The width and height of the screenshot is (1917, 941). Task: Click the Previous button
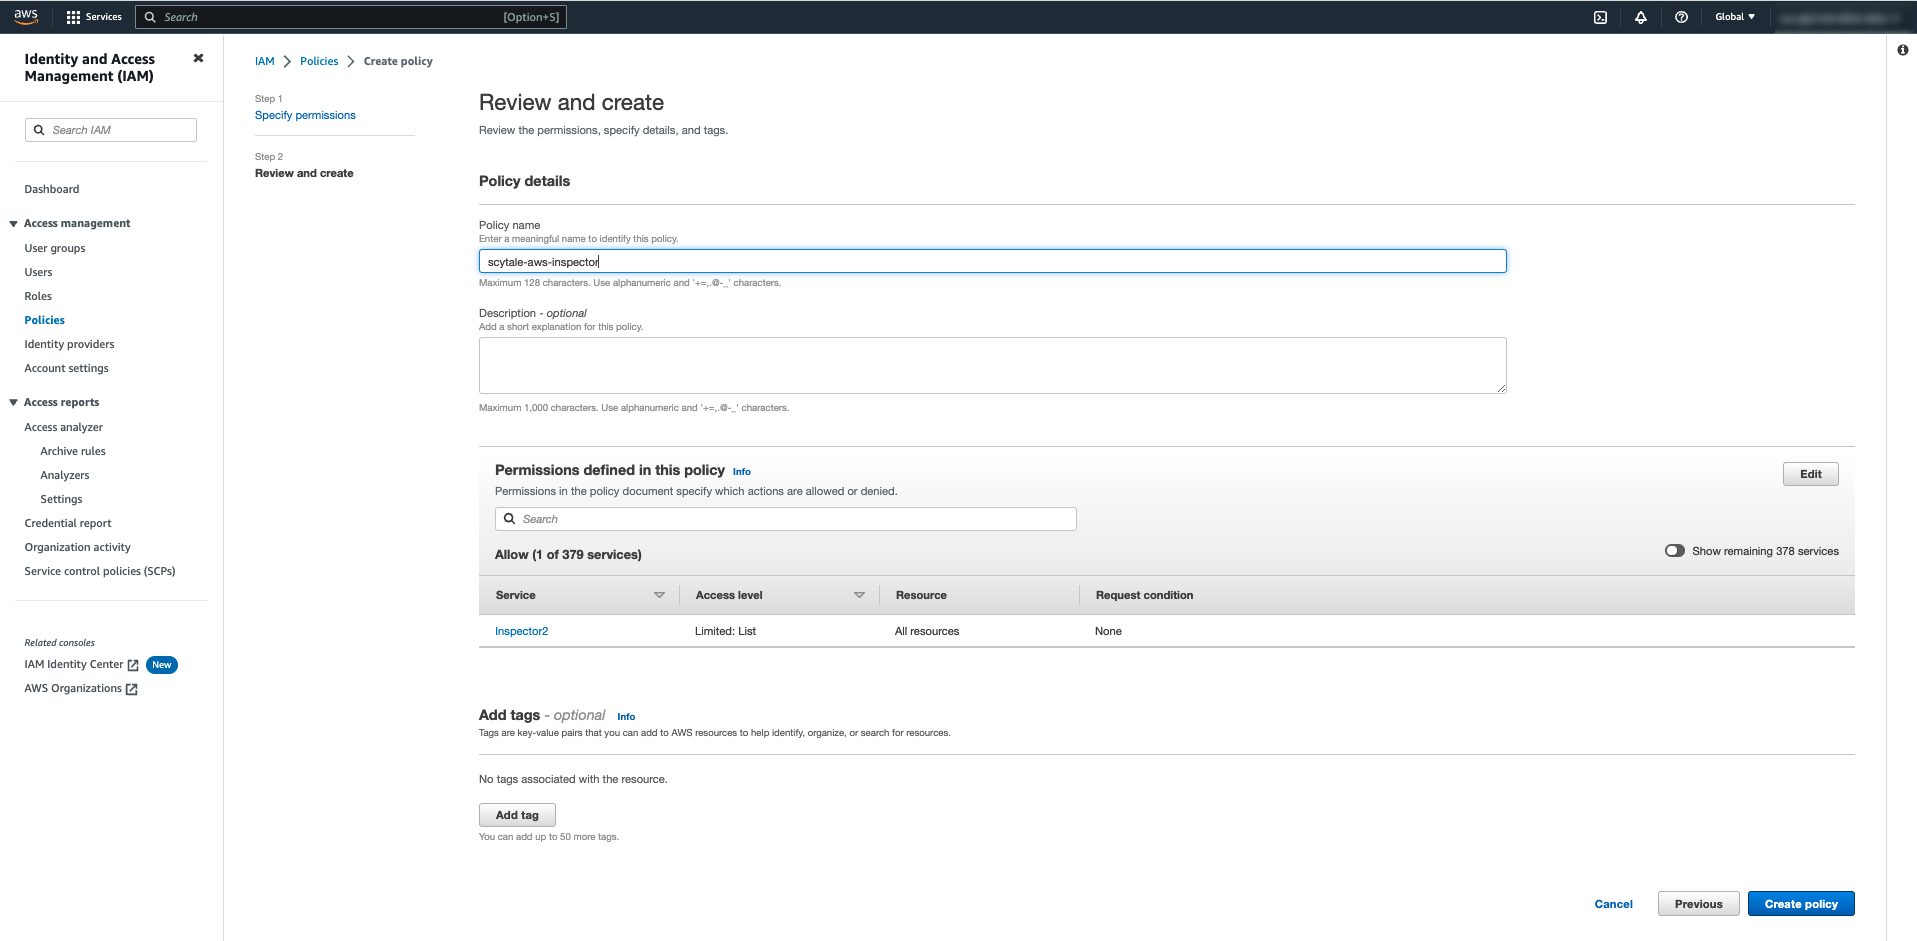point(1698,904)
